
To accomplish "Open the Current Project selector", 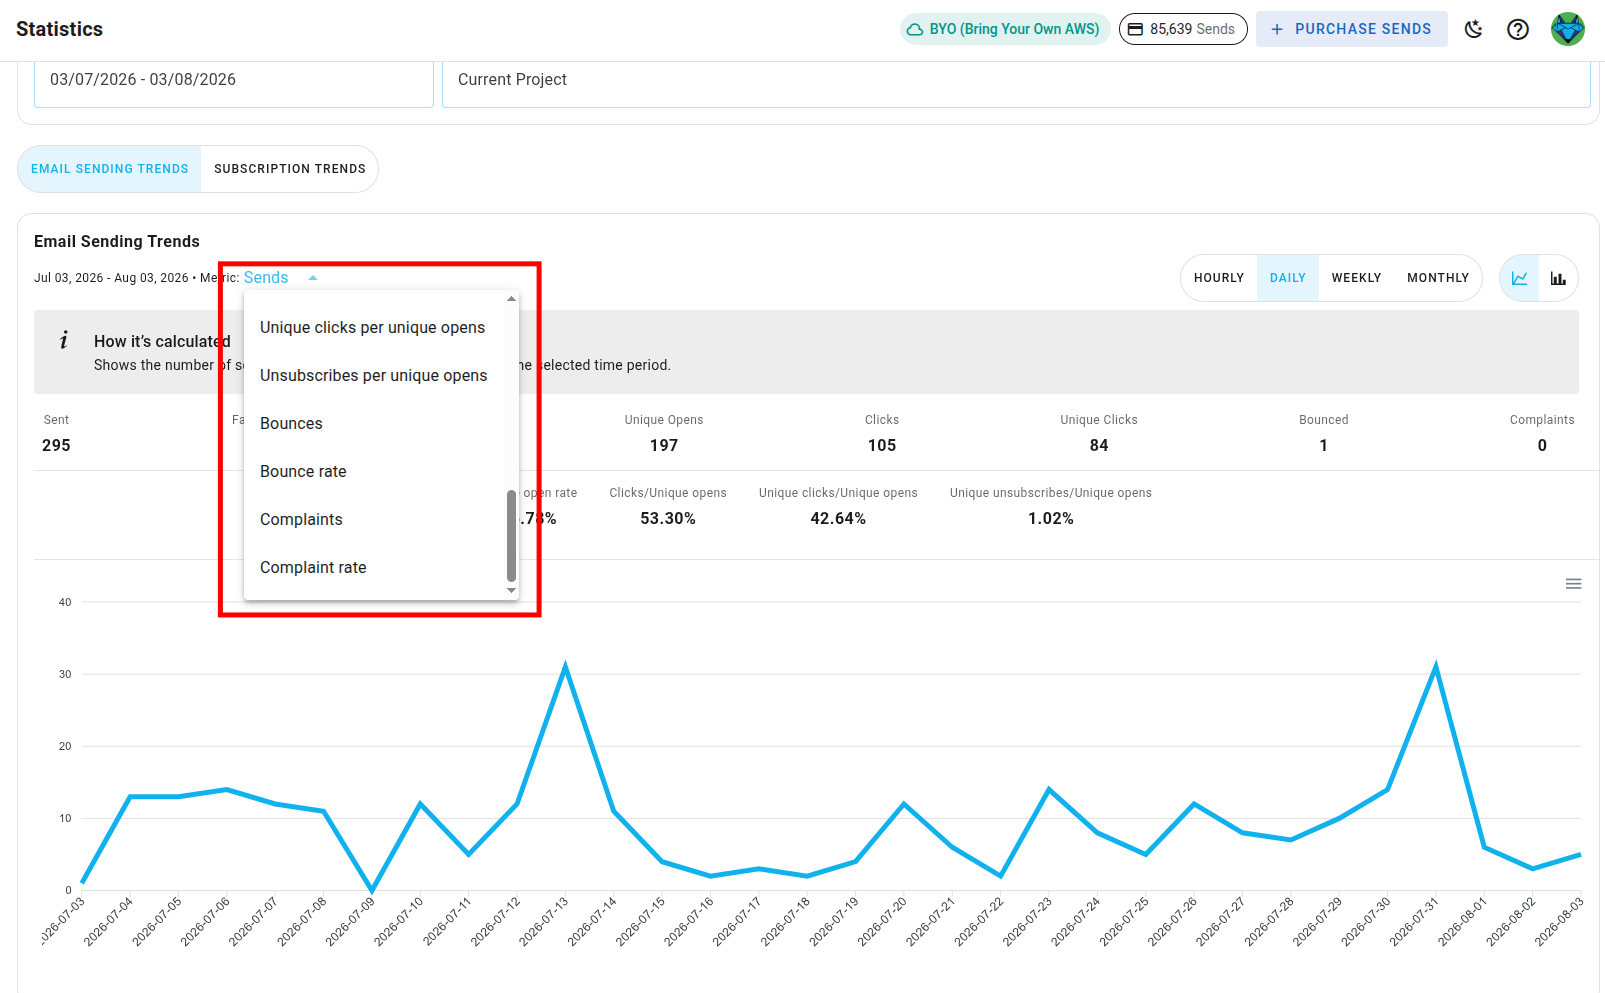I will coord(1016,82).
